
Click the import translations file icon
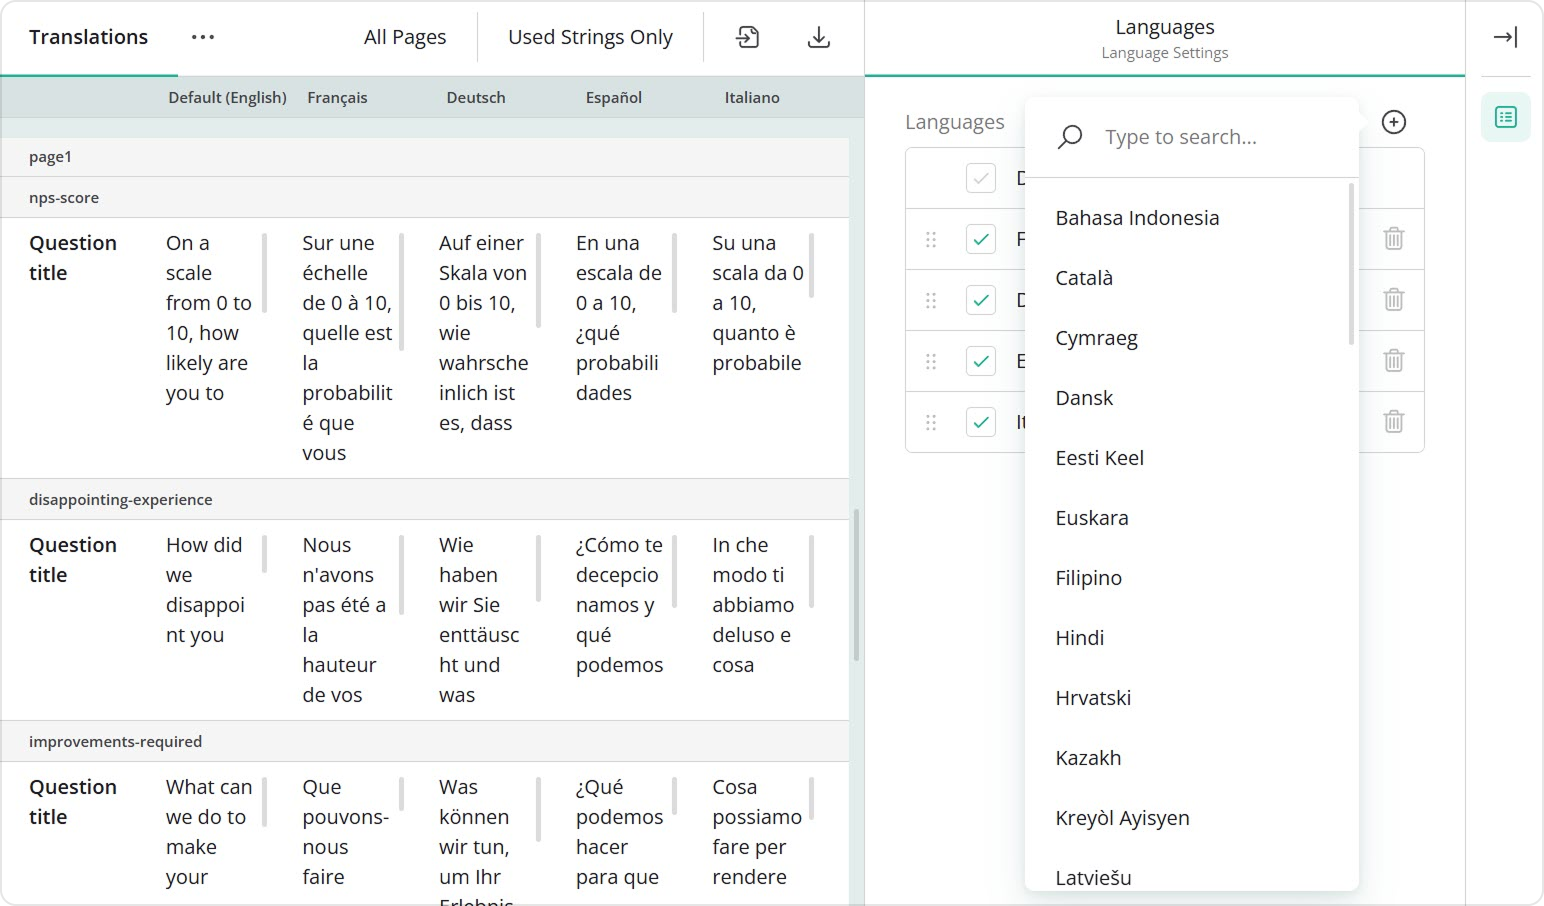pos(747,36)
